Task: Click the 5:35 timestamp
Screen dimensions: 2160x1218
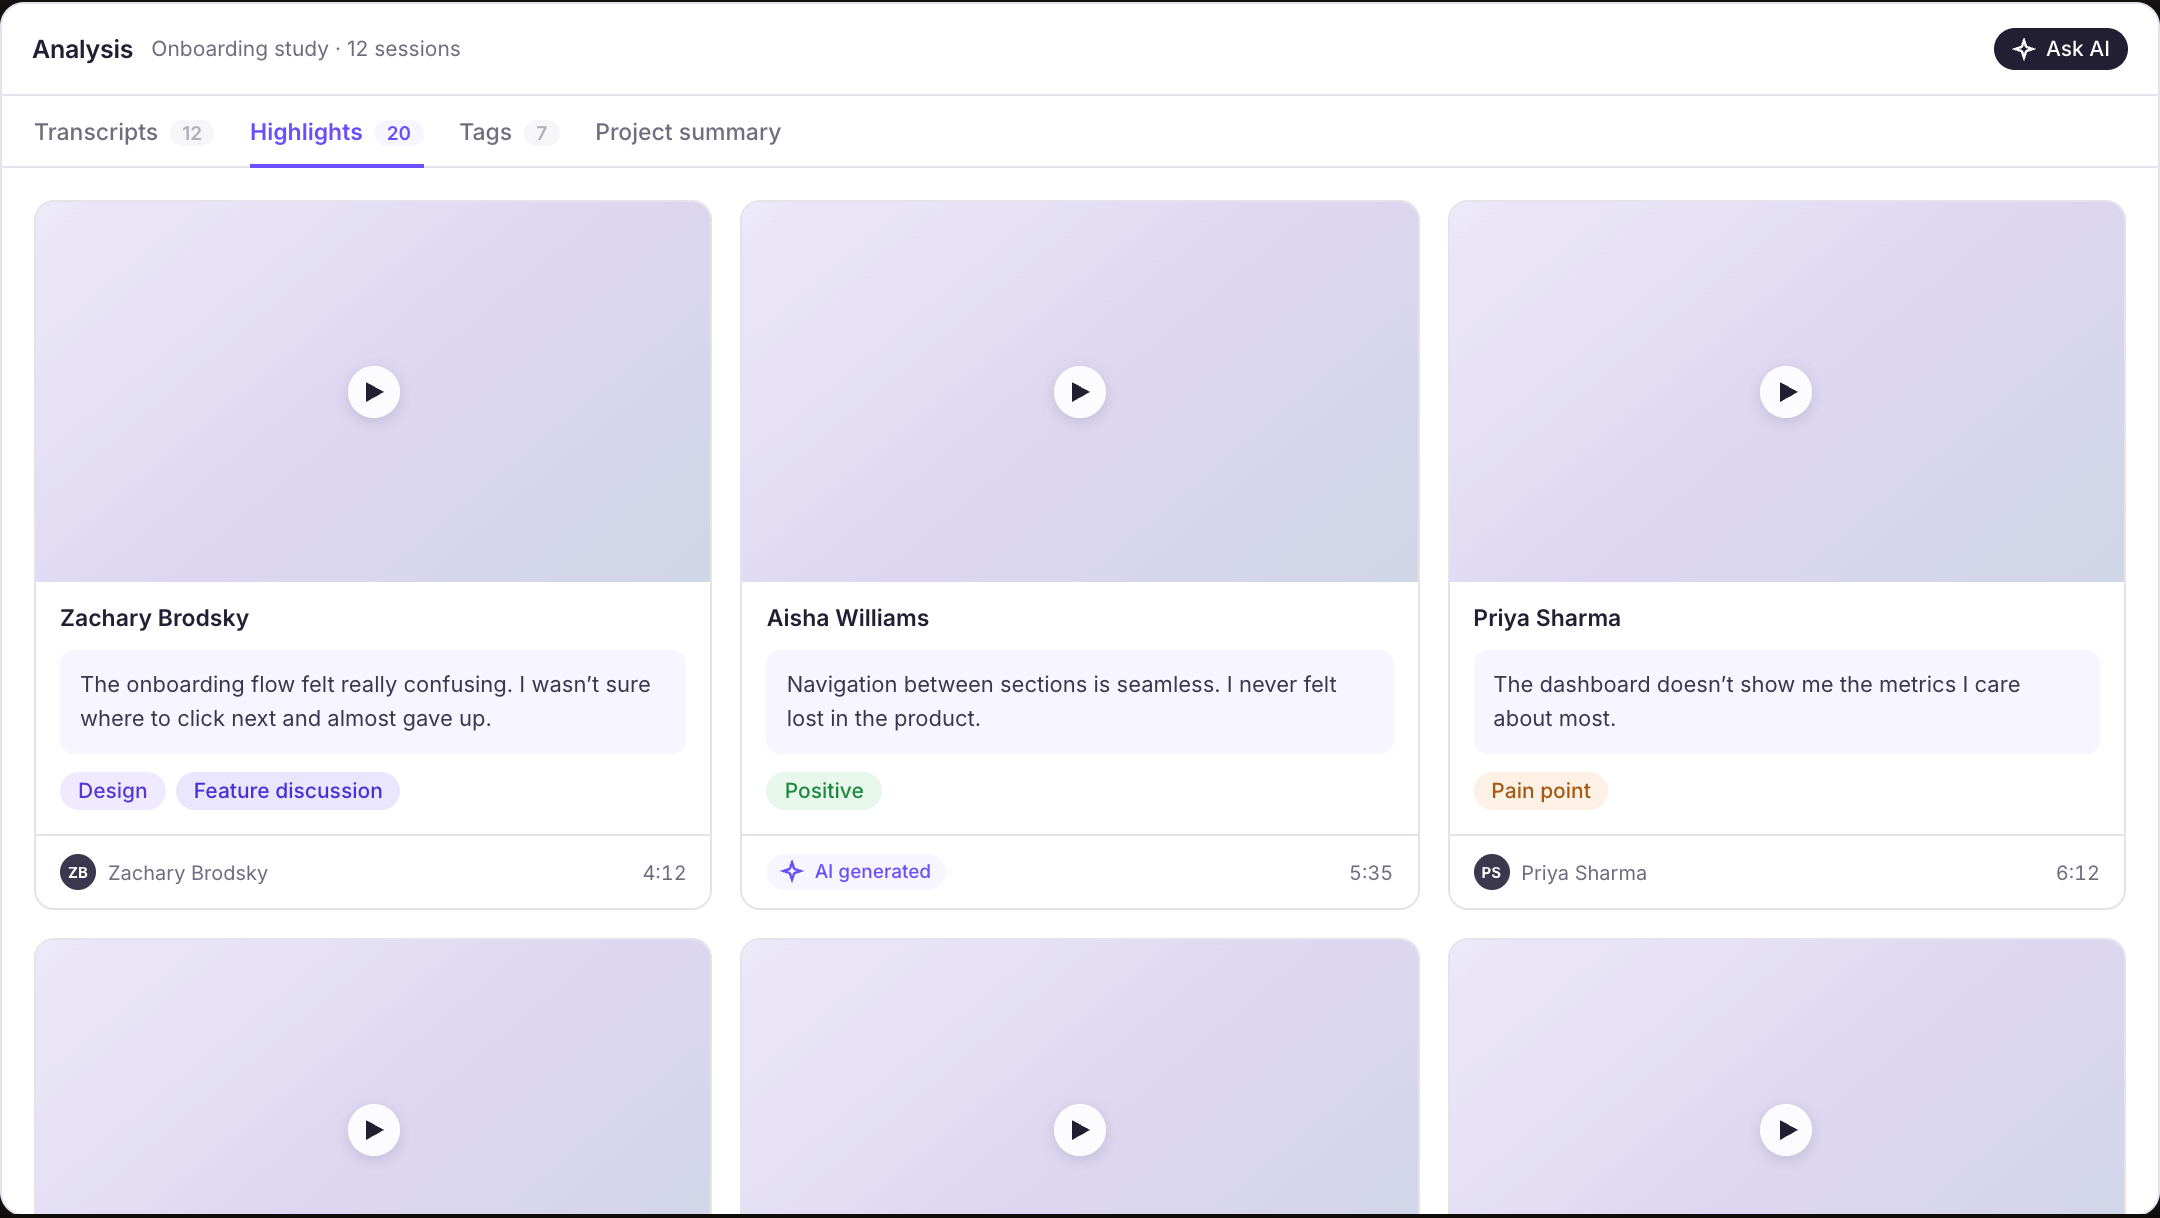Action: [x=1371, y=873]
